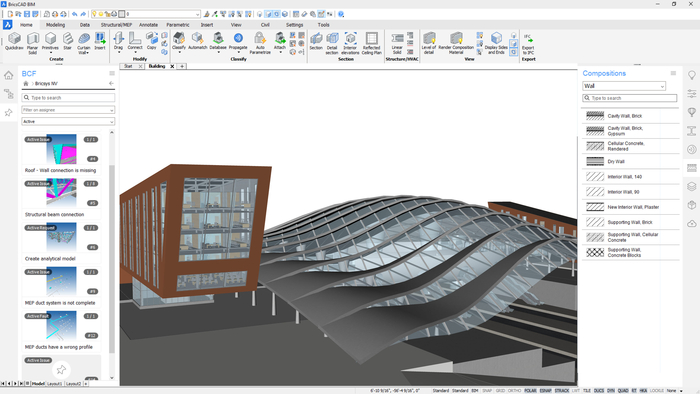700x394 pixels.
Task: Click the Export to IFC icon
Action: [x=528, y=43]
